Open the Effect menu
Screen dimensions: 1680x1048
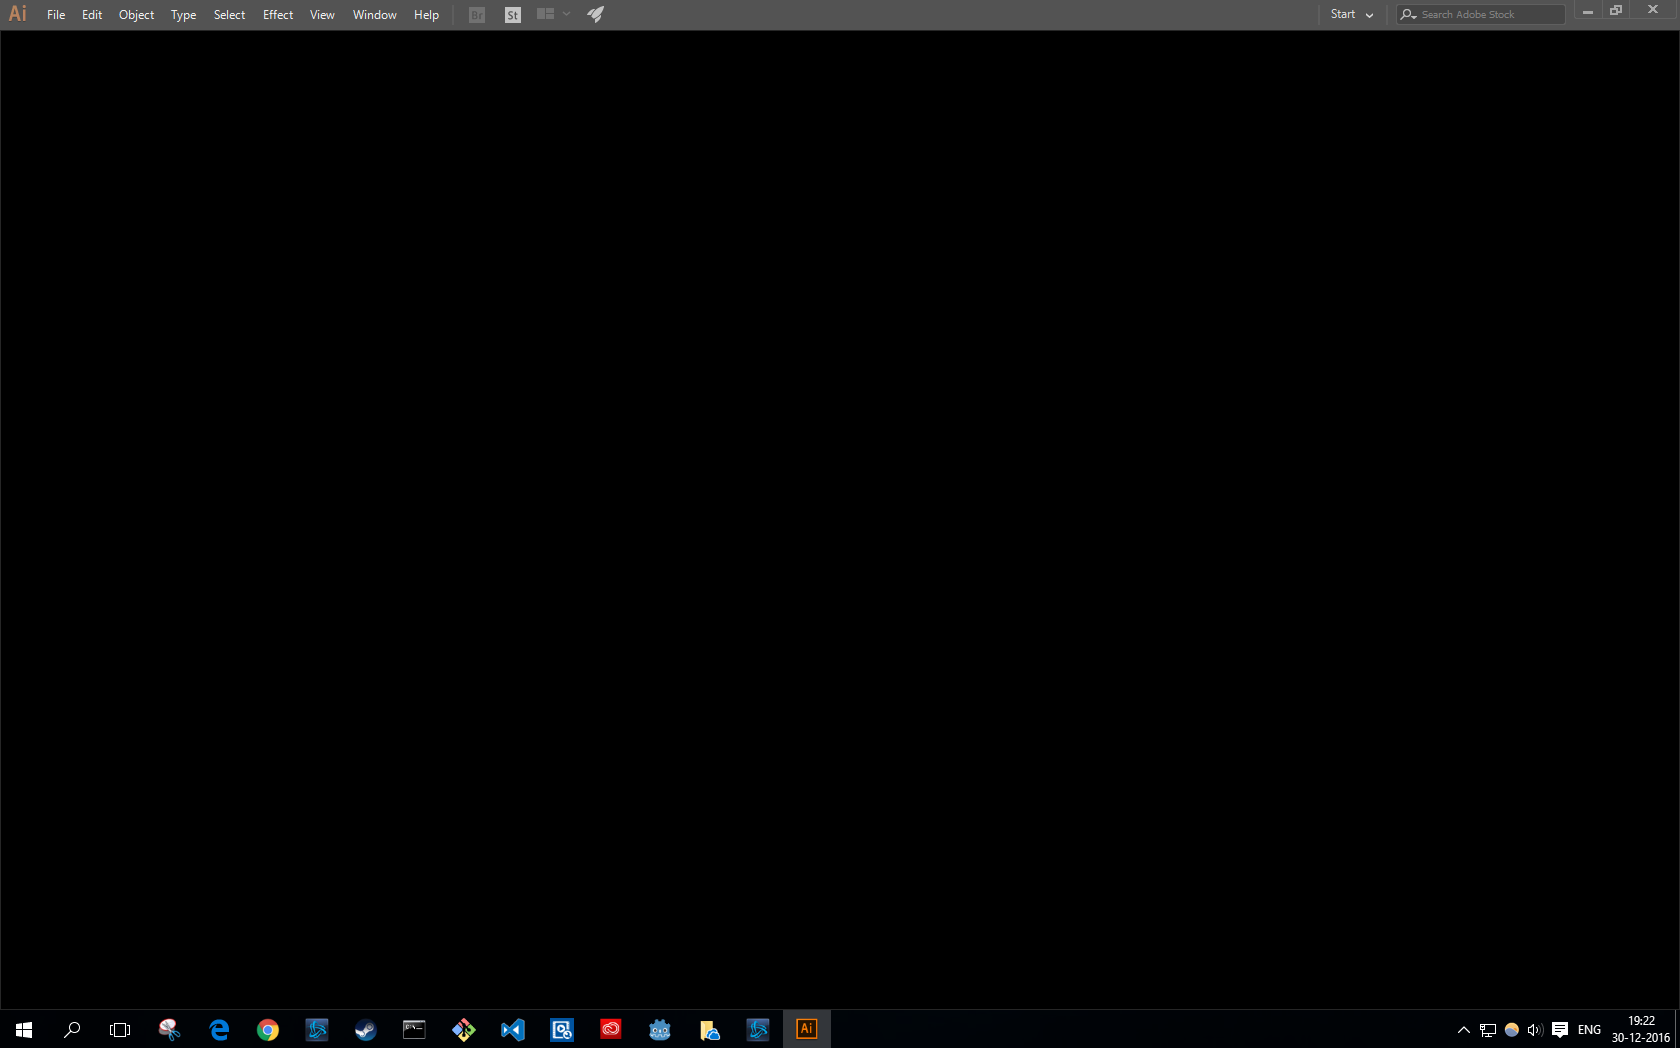click(x=277, y=14)
